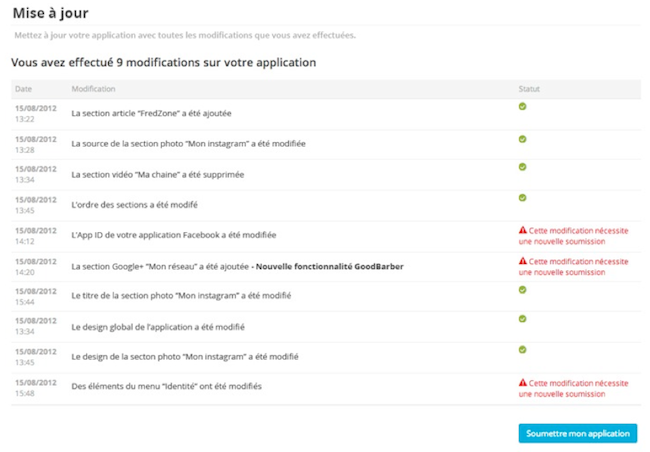
Task: Click green check for global design modification
Action: pyautogui.click(x=522, y=320)
